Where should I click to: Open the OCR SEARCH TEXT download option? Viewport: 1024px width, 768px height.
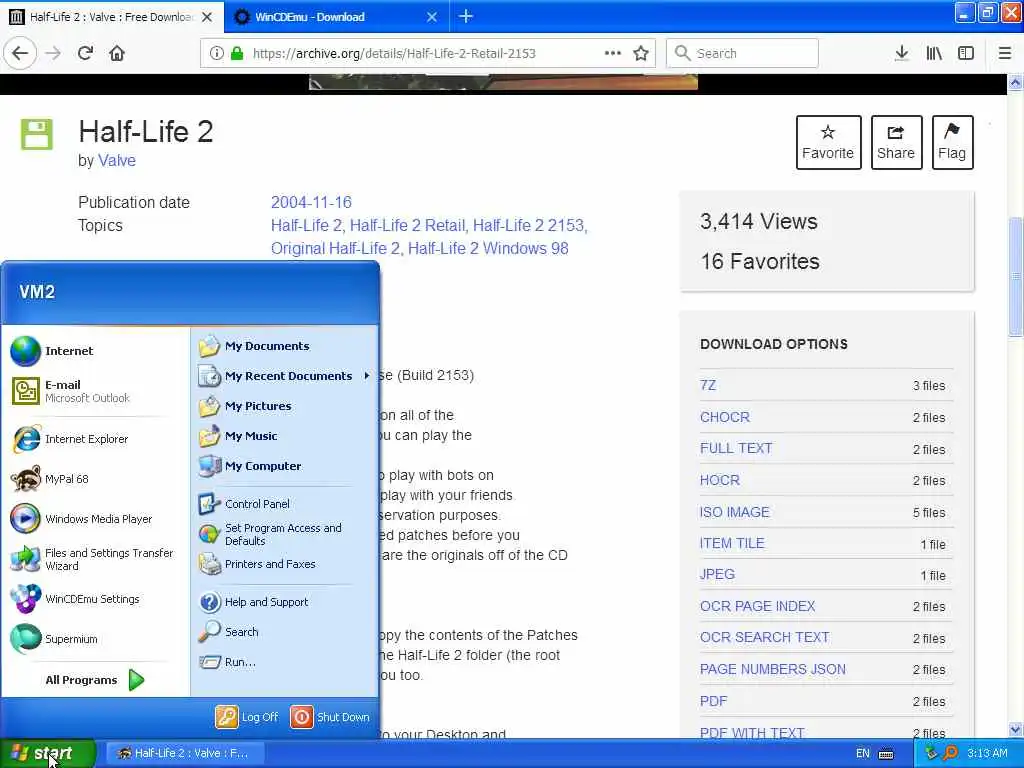pyautogui.click(x=765, y=637)
